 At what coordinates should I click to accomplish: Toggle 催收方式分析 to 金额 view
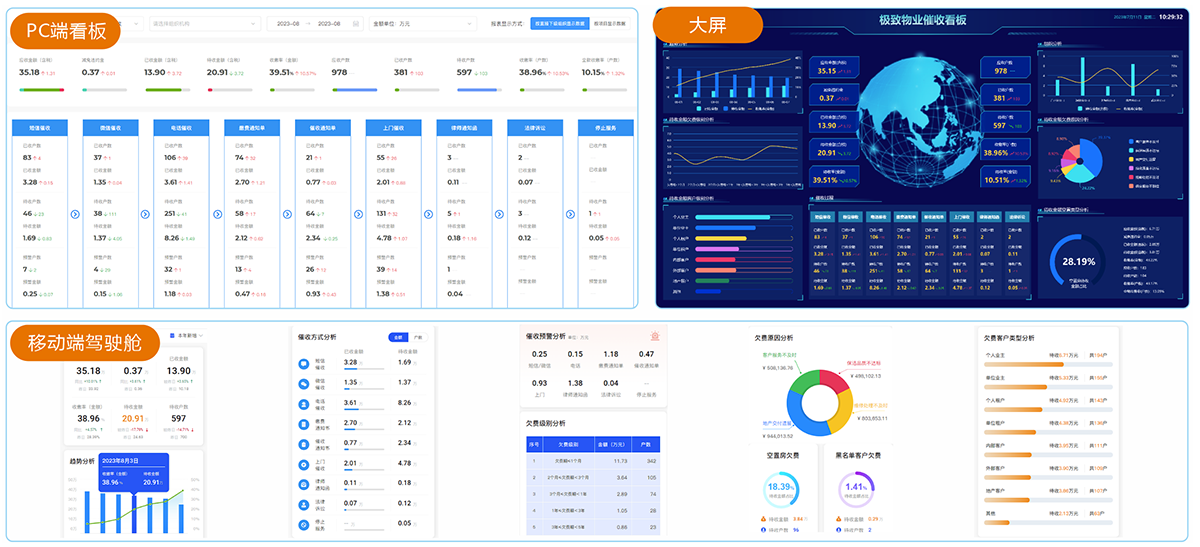click(x=398, y=338)
